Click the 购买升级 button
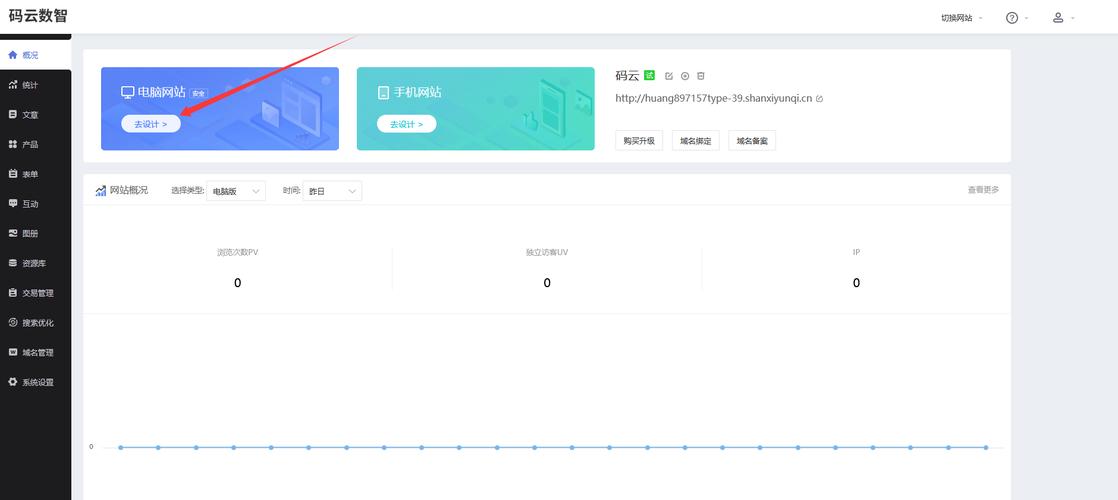 [639, 141]
